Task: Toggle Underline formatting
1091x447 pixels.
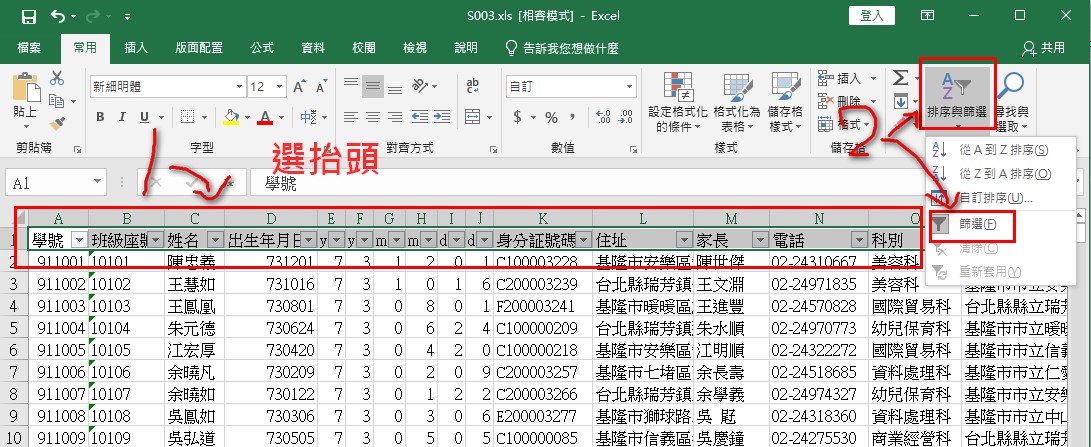Action: tap(144, 117)
